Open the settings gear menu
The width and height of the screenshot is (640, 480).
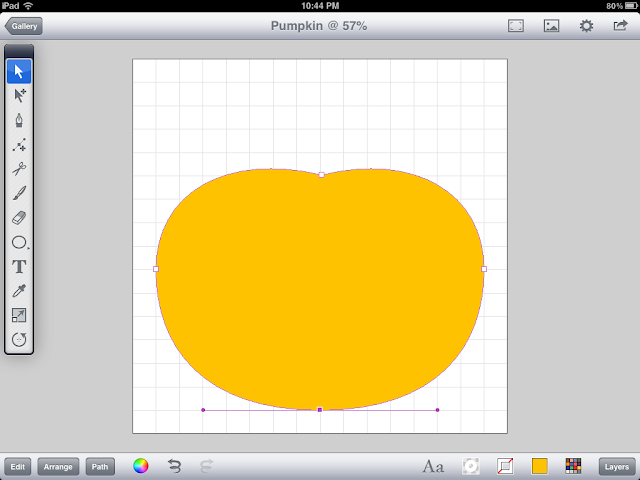tap(587, 26)
